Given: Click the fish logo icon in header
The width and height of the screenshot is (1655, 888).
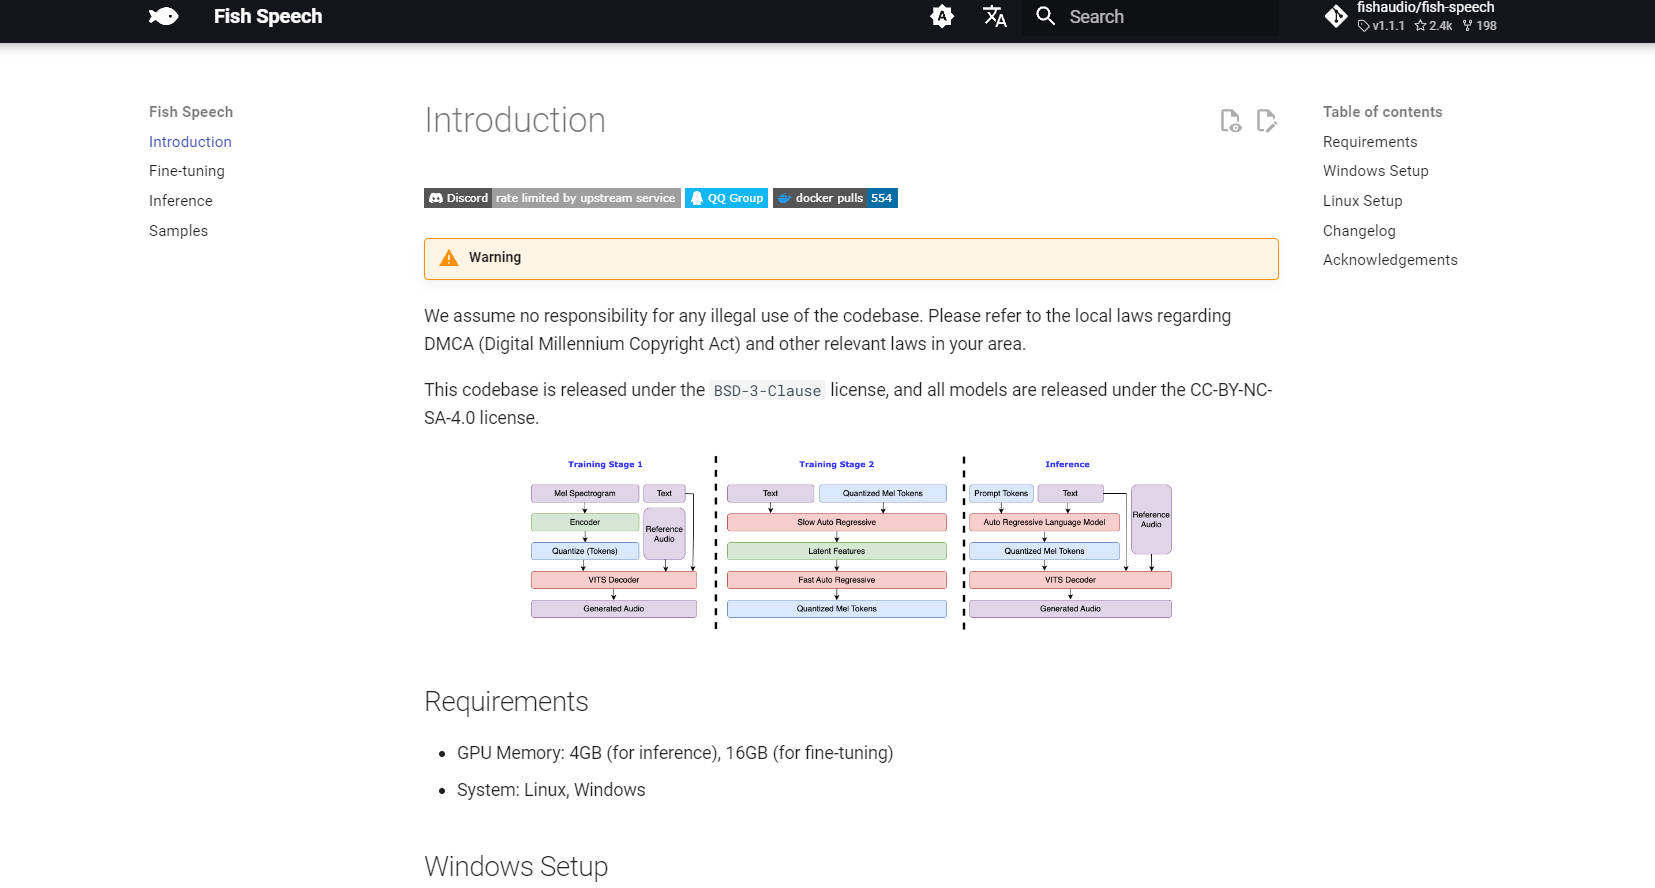Looking at the screenshot, I should click(163, 16).
